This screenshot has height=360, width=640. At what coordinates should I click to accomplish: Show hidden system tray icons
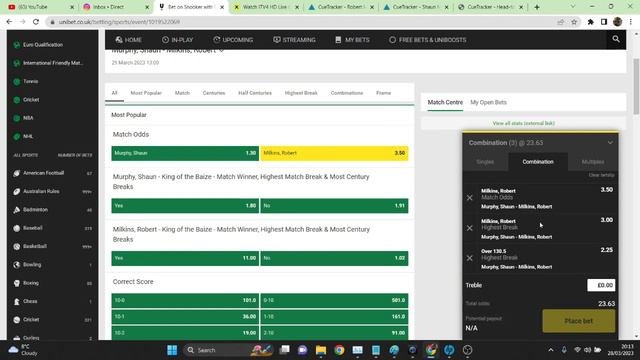point(551,350)
